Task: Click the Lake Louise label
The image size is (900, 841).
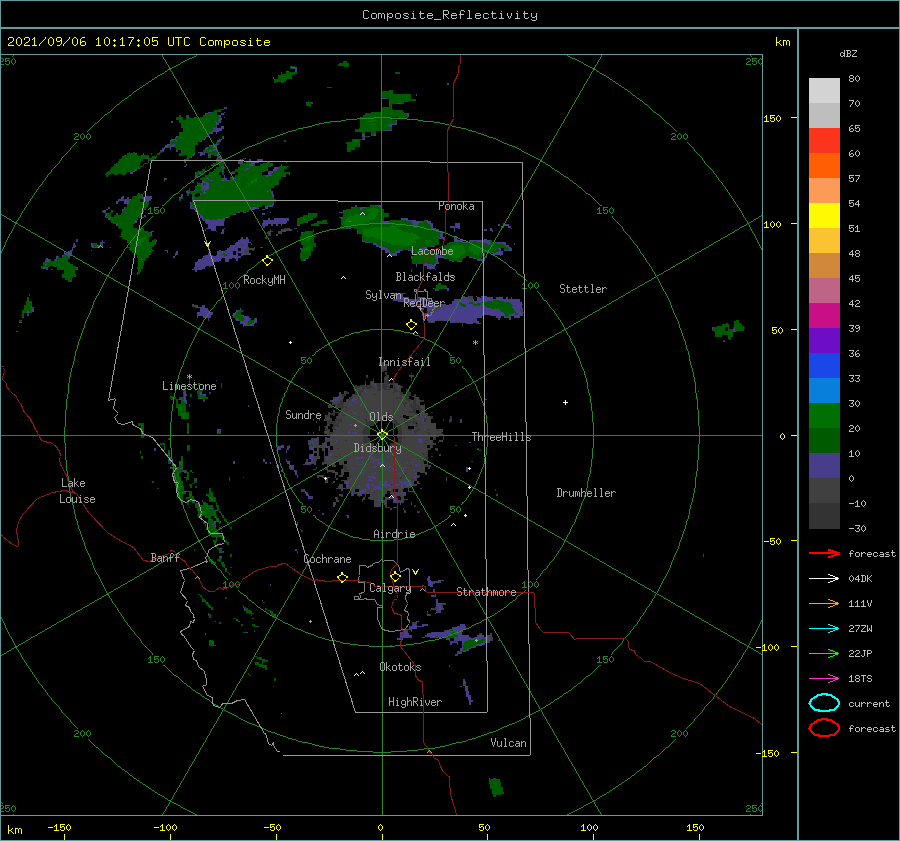Action: pos(77,491)
